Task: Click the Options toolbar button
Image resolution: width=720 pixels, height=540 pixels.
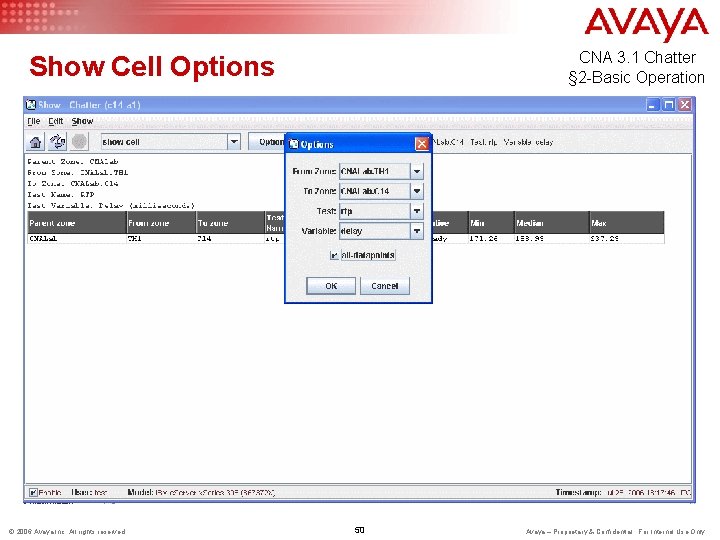Action: click(267, 142)
